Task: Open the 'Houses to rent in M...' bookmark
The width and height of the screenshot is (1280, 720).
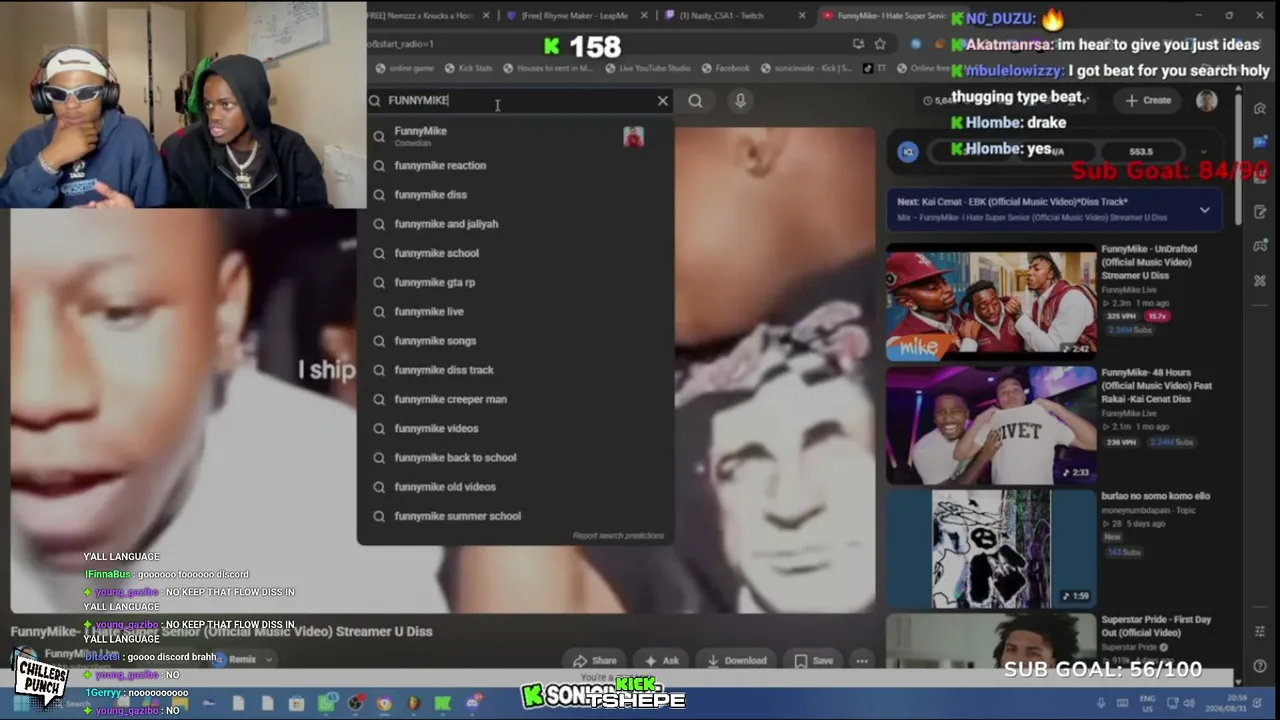Action: click(x=548, y=68)
